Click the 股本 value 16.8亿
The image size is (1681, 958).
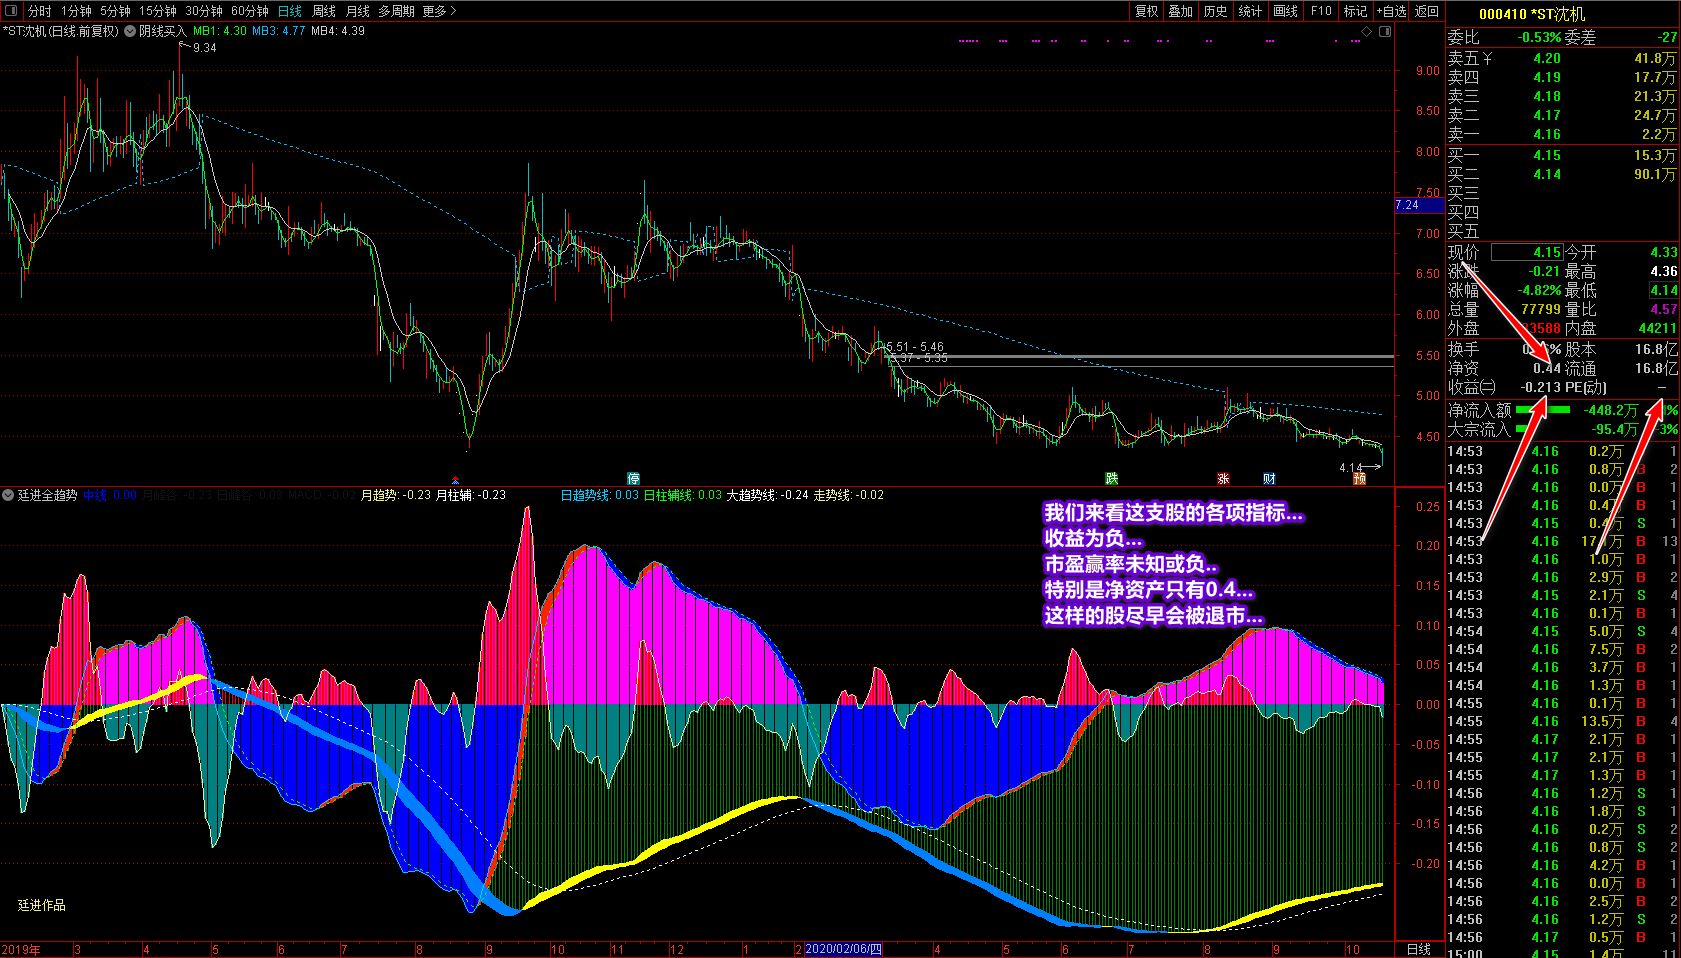coord(1657,349)
